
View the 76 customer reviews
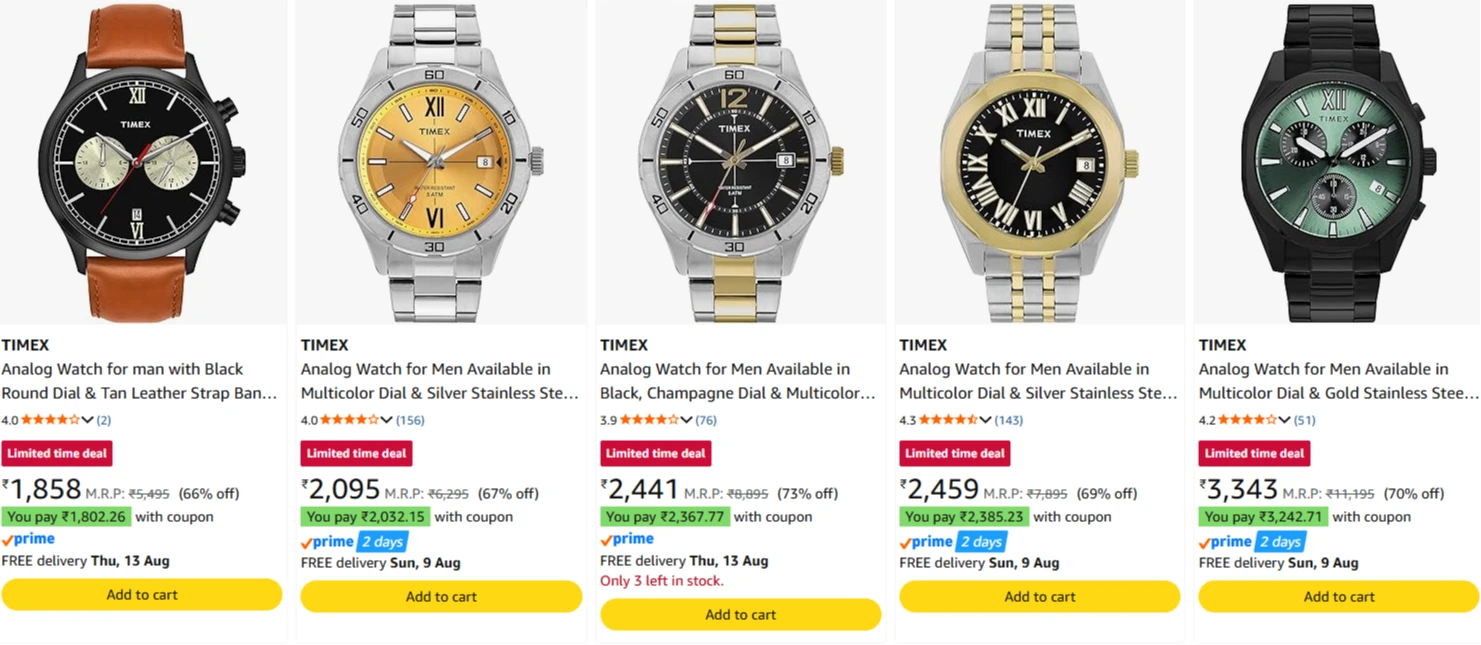click(706, 420)
